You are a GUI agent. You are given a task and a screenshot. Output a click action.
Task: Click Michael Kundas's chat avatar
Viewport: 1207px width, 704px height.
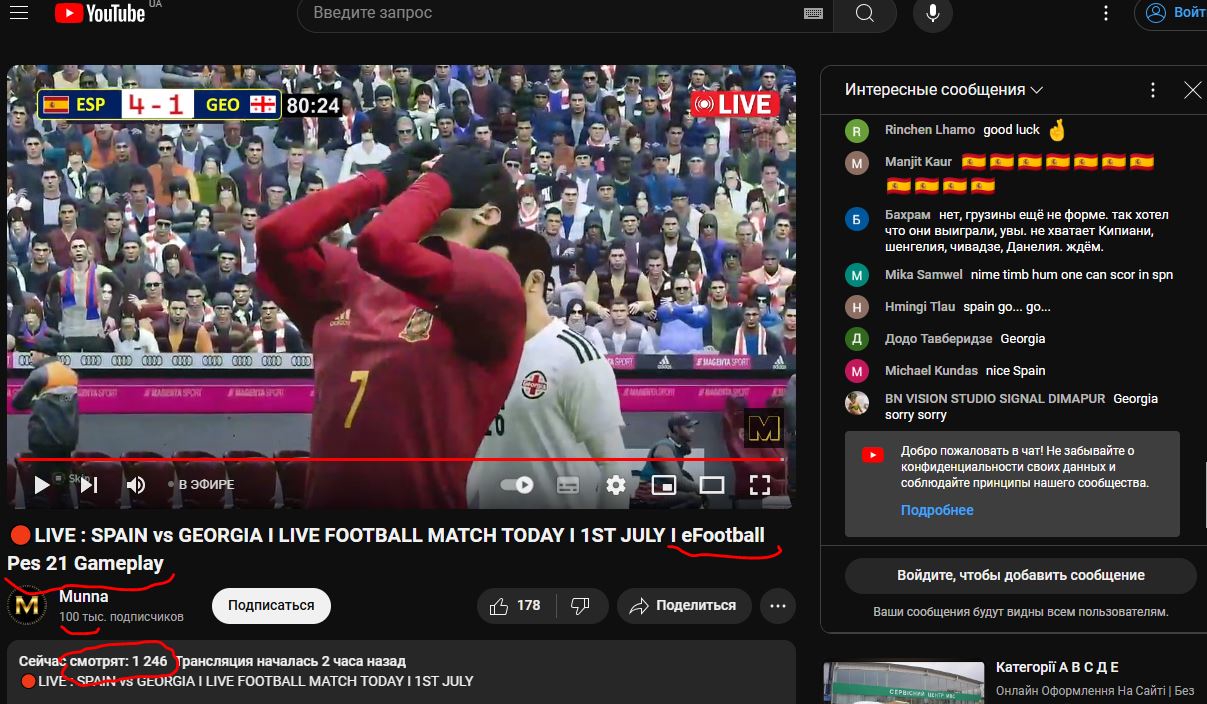(857, 371)
